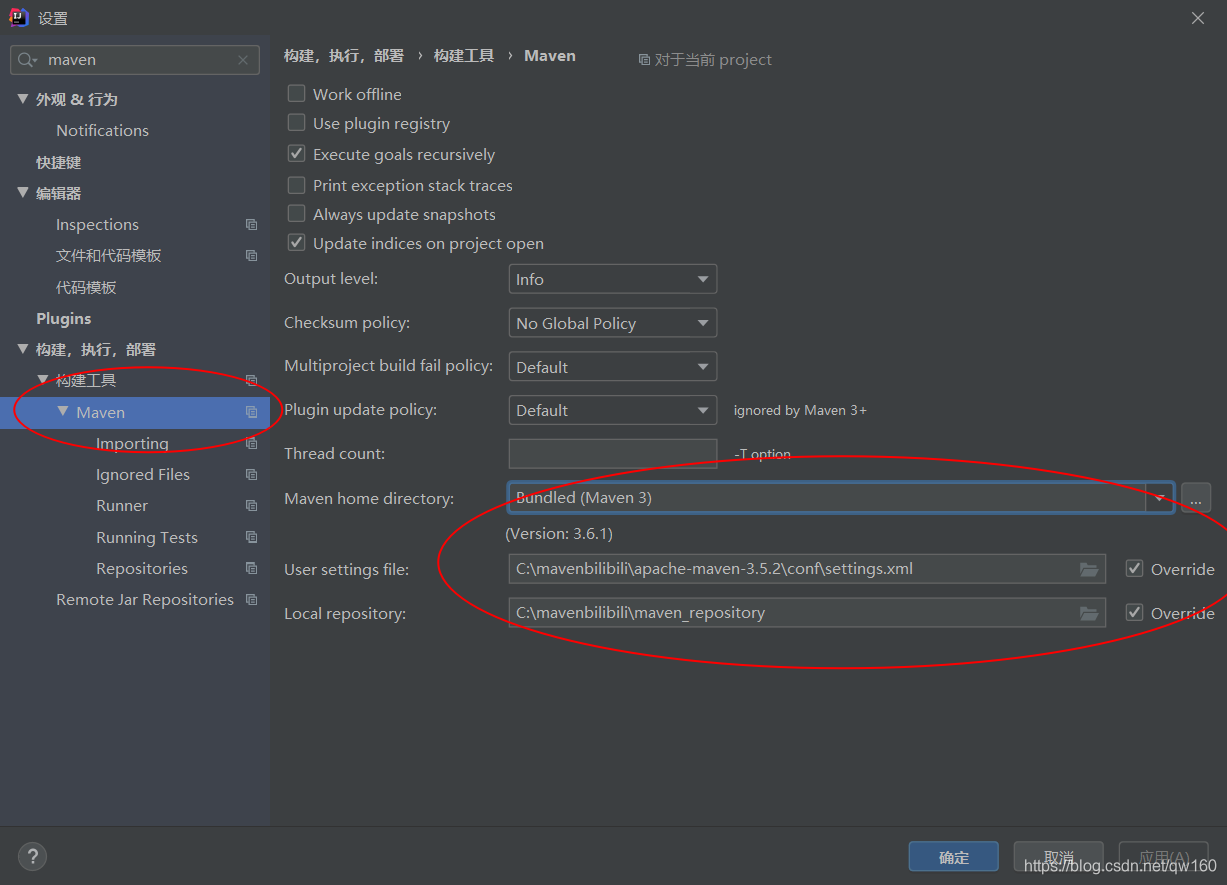Select Repositories under Maven
The height and width of the screenshot is (885, 1227).
click(142, 568)
